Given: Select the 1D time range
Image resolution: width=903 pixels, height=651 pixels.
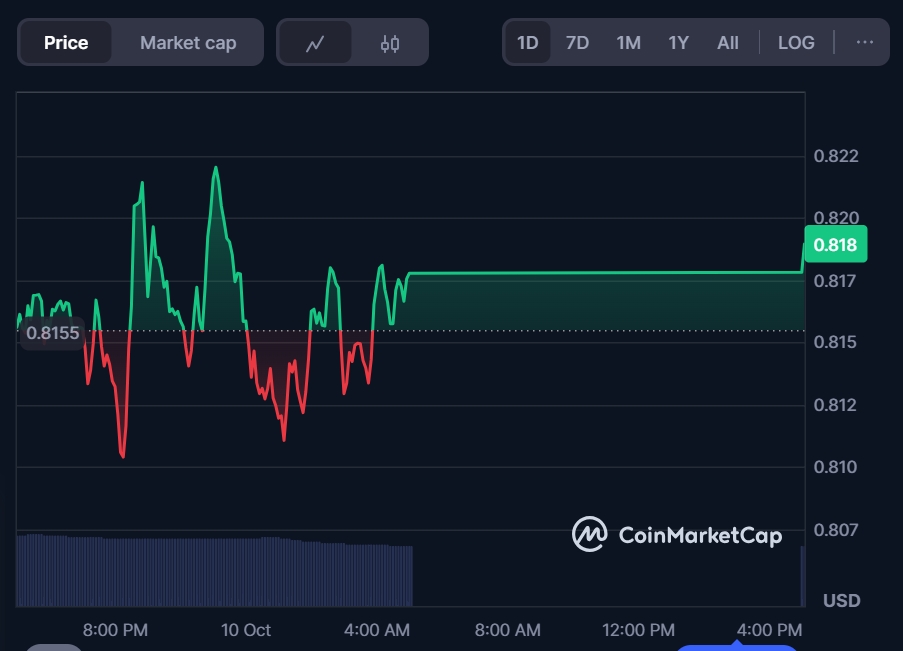Looking at the screenshot, I should [527, 43].
